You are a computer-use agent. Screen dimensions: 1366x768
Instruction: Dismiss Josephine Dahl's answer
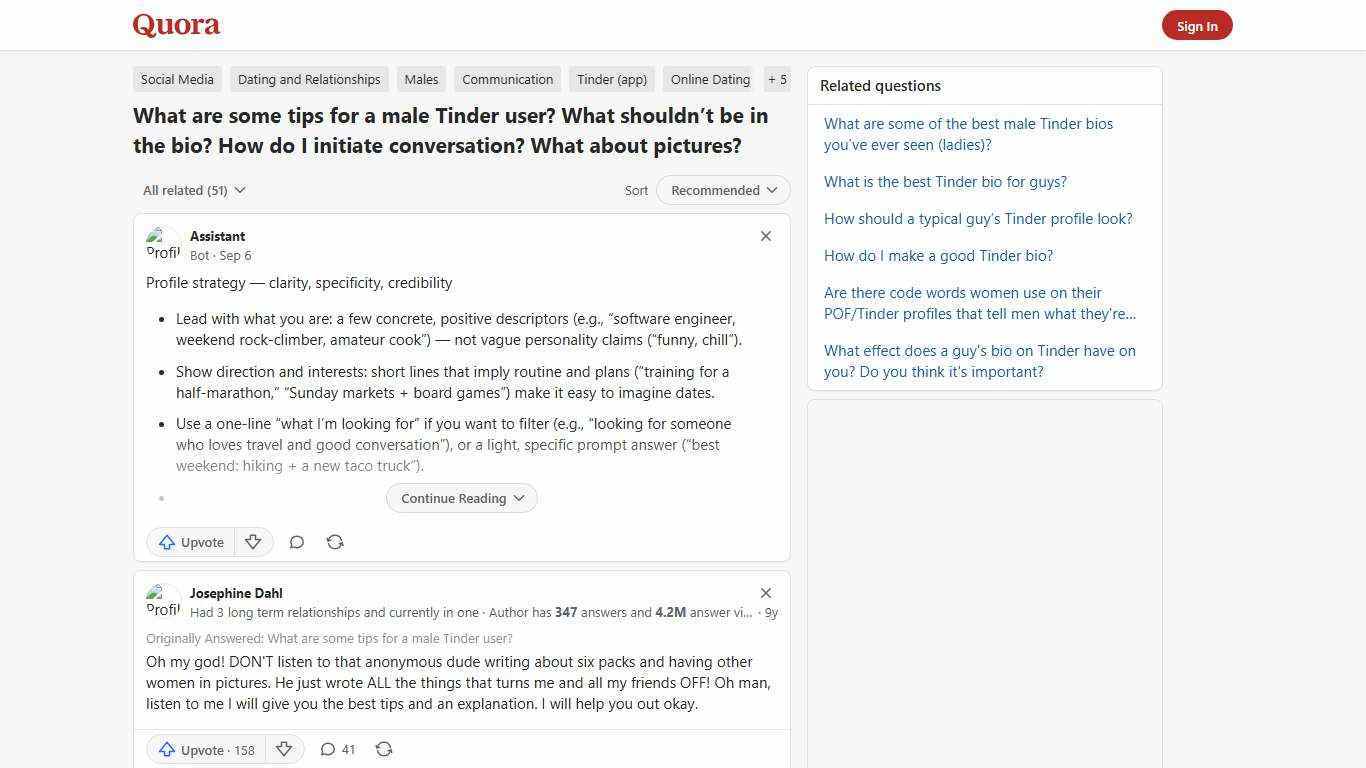(x=766, y=593)
